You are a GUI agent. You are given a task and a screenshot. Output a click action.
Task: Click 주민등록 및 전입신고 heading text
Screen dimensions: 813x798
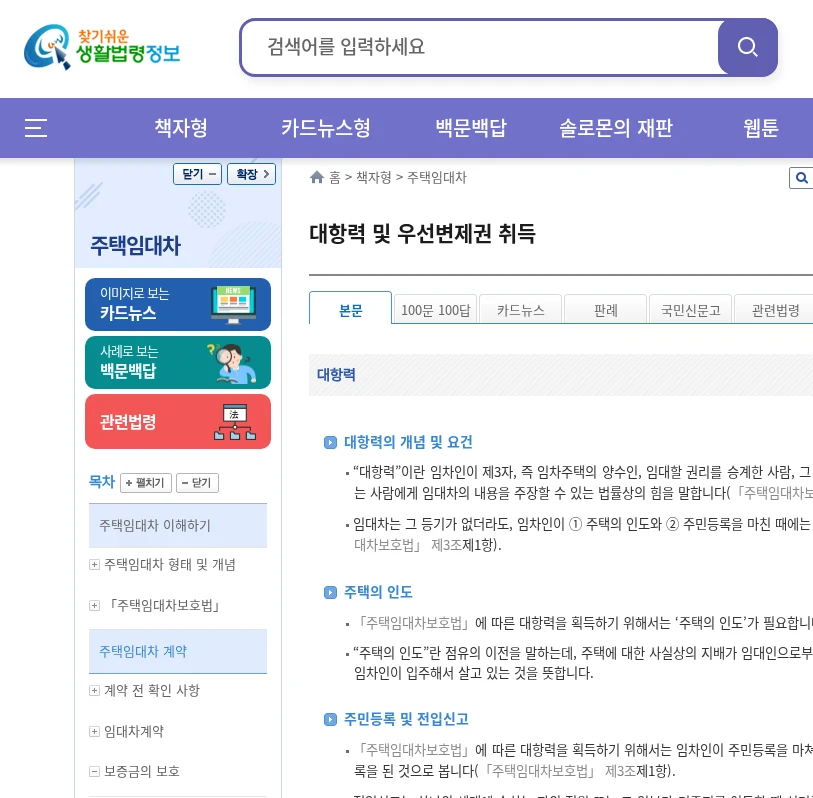pos(406,719)
